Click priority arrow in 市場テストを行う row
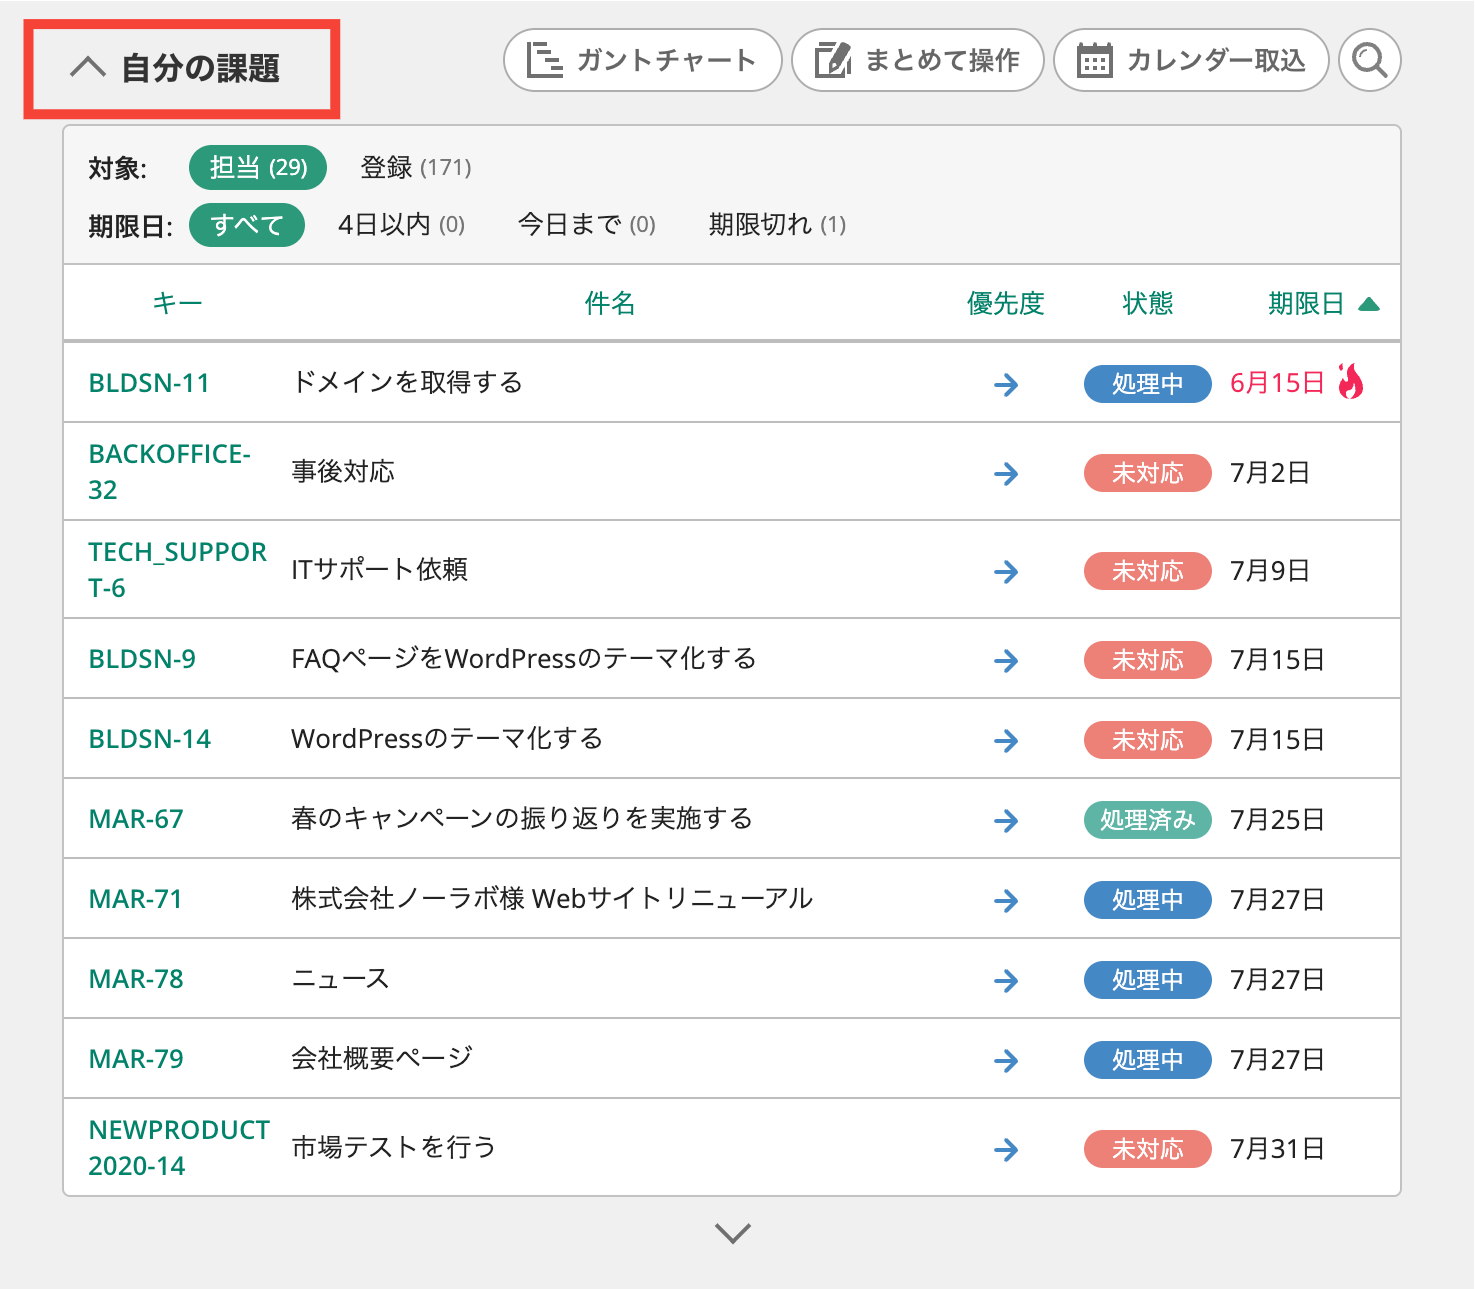The width and height of the screenshot is (1475, 1289). (x=1006, y=1149)
